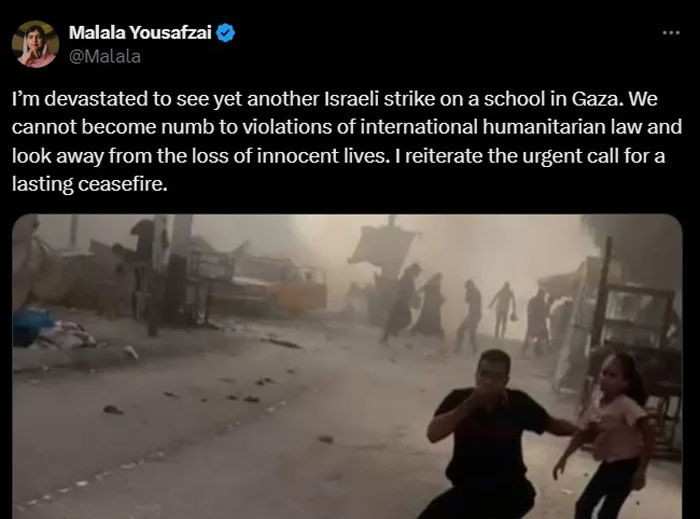Screen dimensions: 700x519
Task: Open the @Malala handle link
Action: tap(105, 57)
